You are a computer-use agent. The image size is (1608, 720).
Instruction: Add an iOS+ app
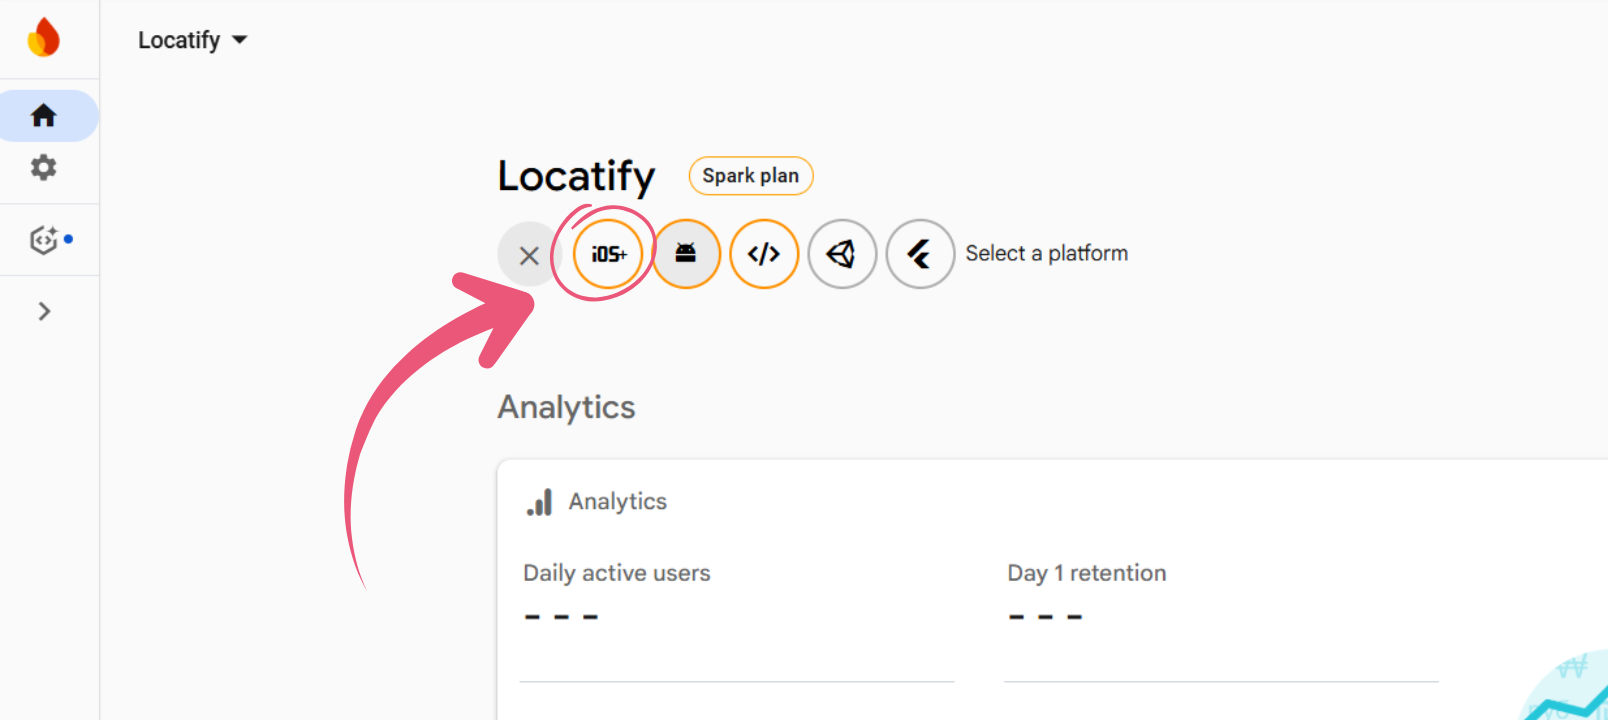(608, 254)
